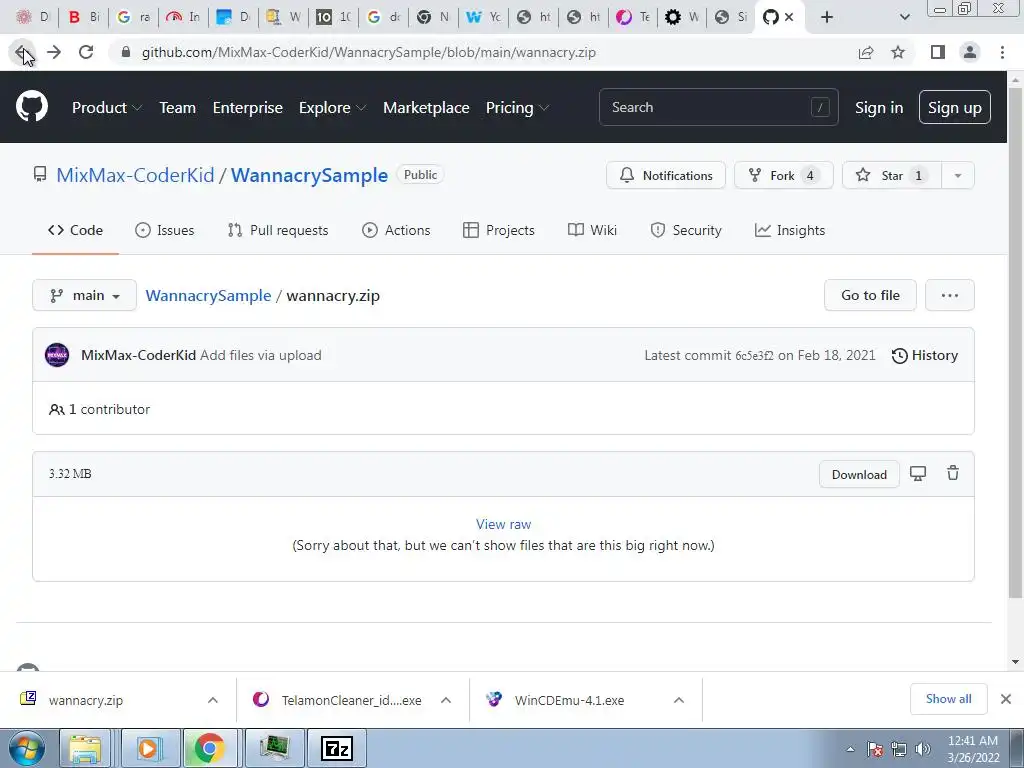Open Windows Explorer from taskbar

coord(85,748)
